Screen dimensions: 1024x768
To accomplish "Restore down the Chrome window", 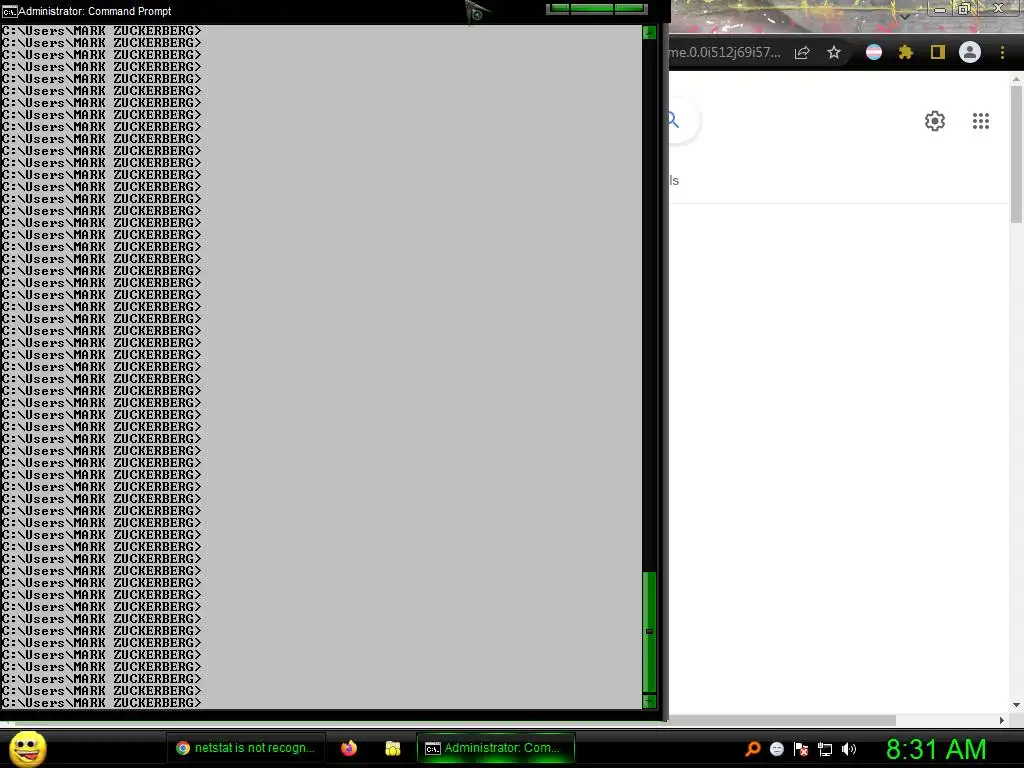I will click(964, 9).
